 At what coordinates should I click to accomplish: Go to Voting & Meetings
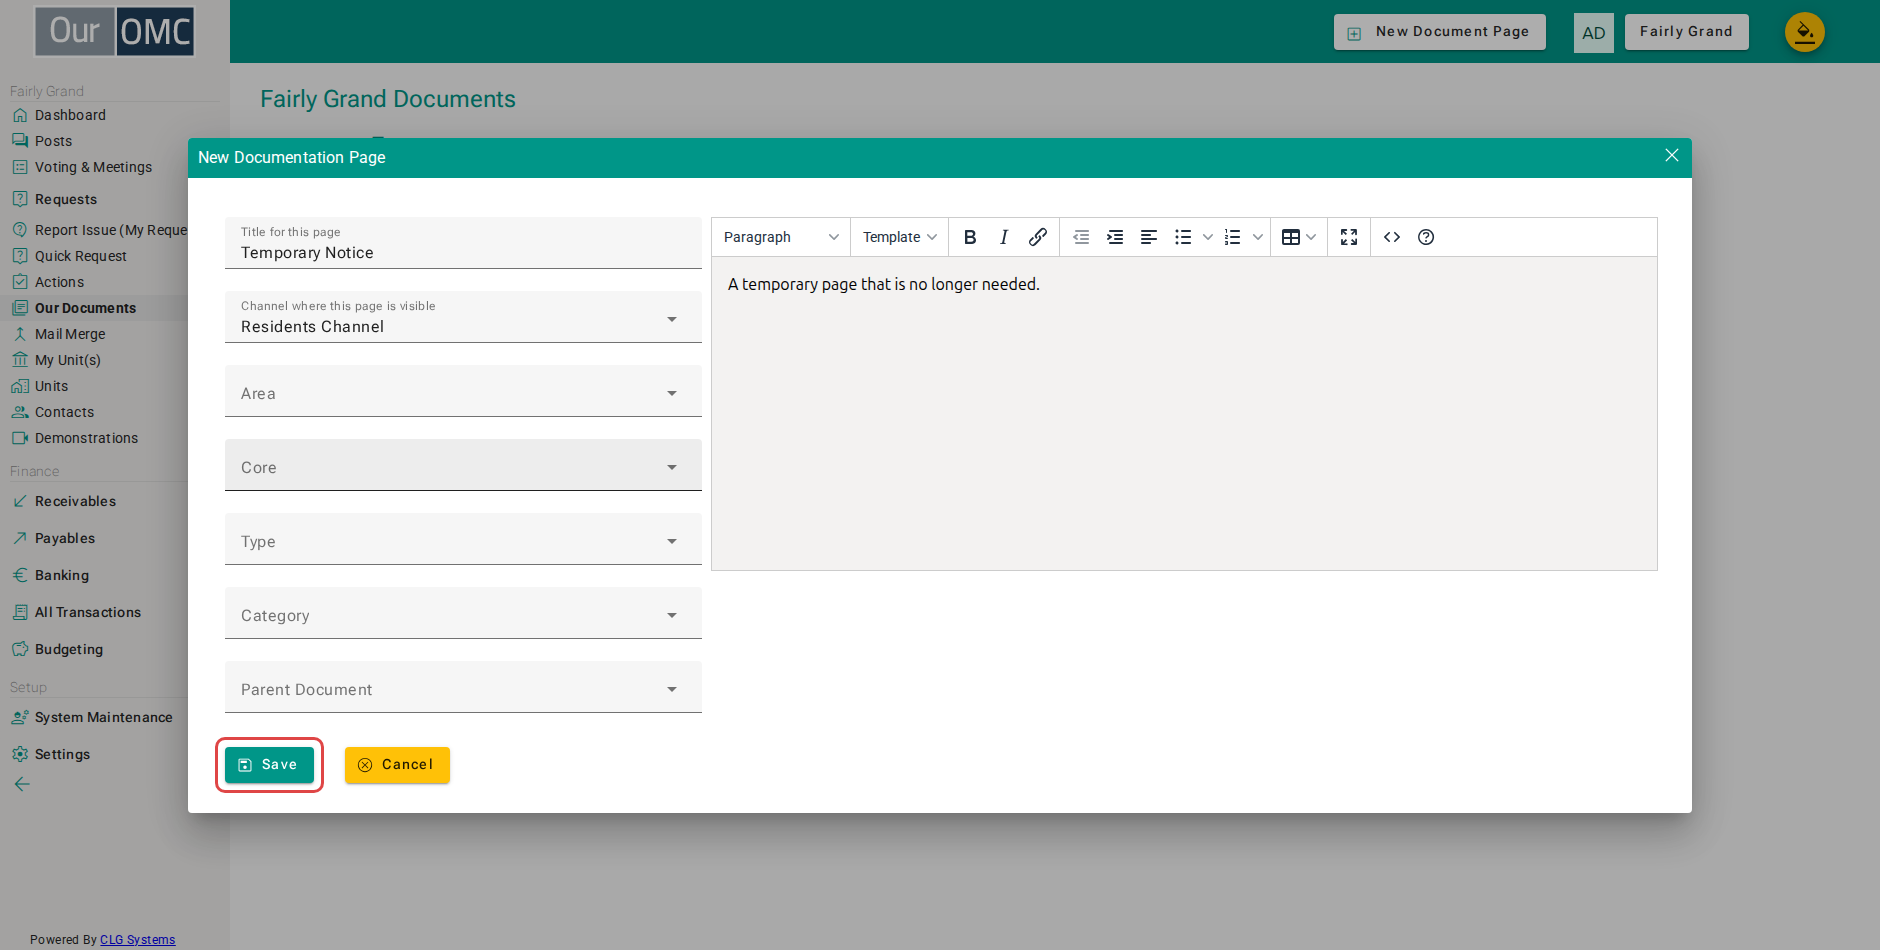click(x=93, y=167)
